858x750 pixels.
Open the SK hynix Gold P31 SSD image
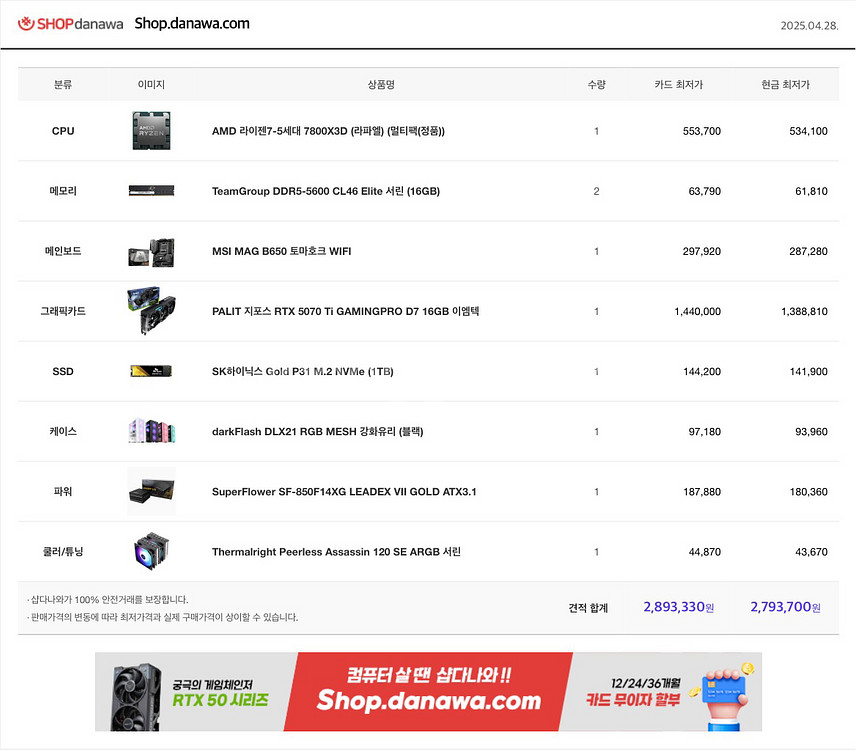[152, 371]
